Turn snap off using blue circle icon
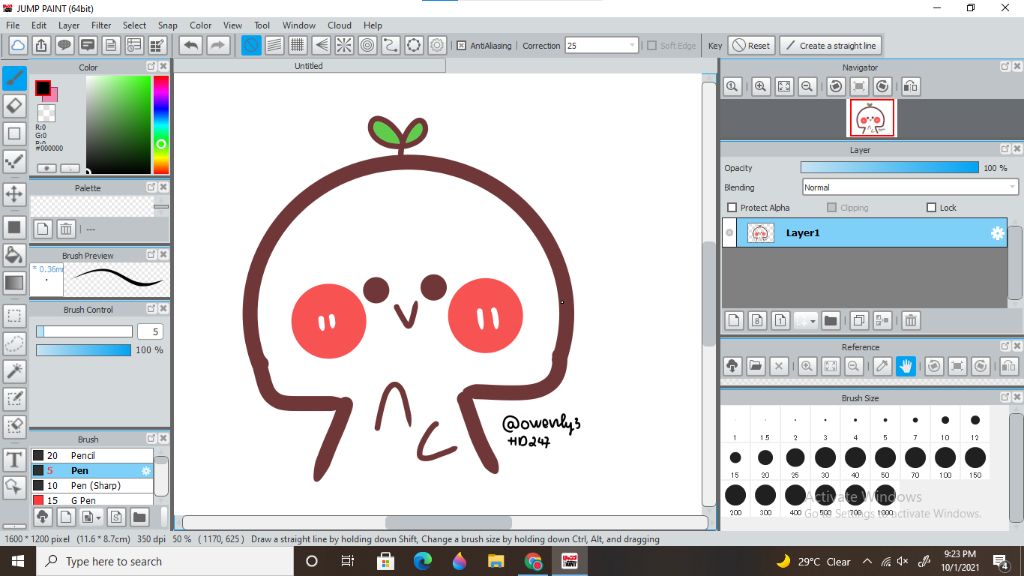Viewport: 1024px width, 576px height. point(251,45)
